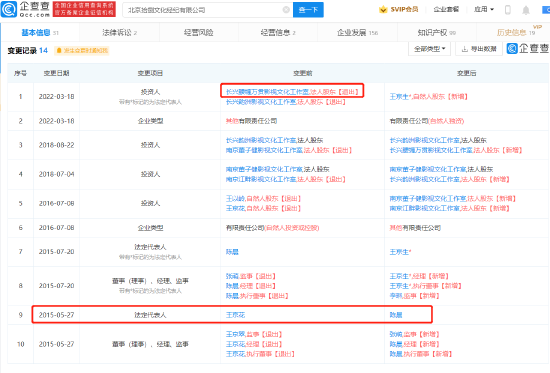Screen dimensions: 550x373
Task: Click 其他有限责任公司 cell in row 2
Action: click(x=251, y=121)
